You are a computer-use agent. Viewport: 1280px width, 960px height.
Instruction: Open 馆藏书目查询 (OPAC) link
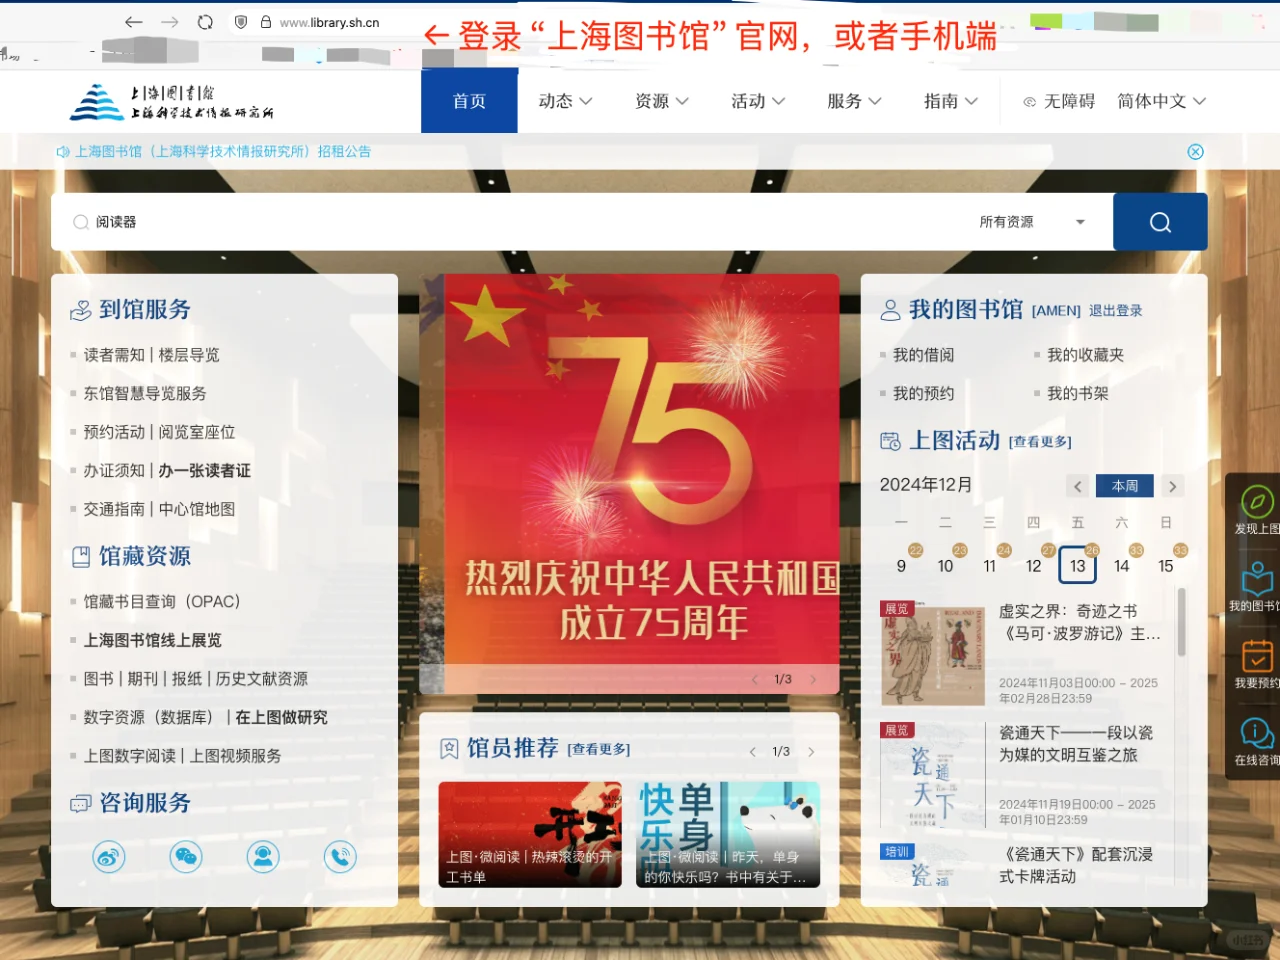[162, 602]
